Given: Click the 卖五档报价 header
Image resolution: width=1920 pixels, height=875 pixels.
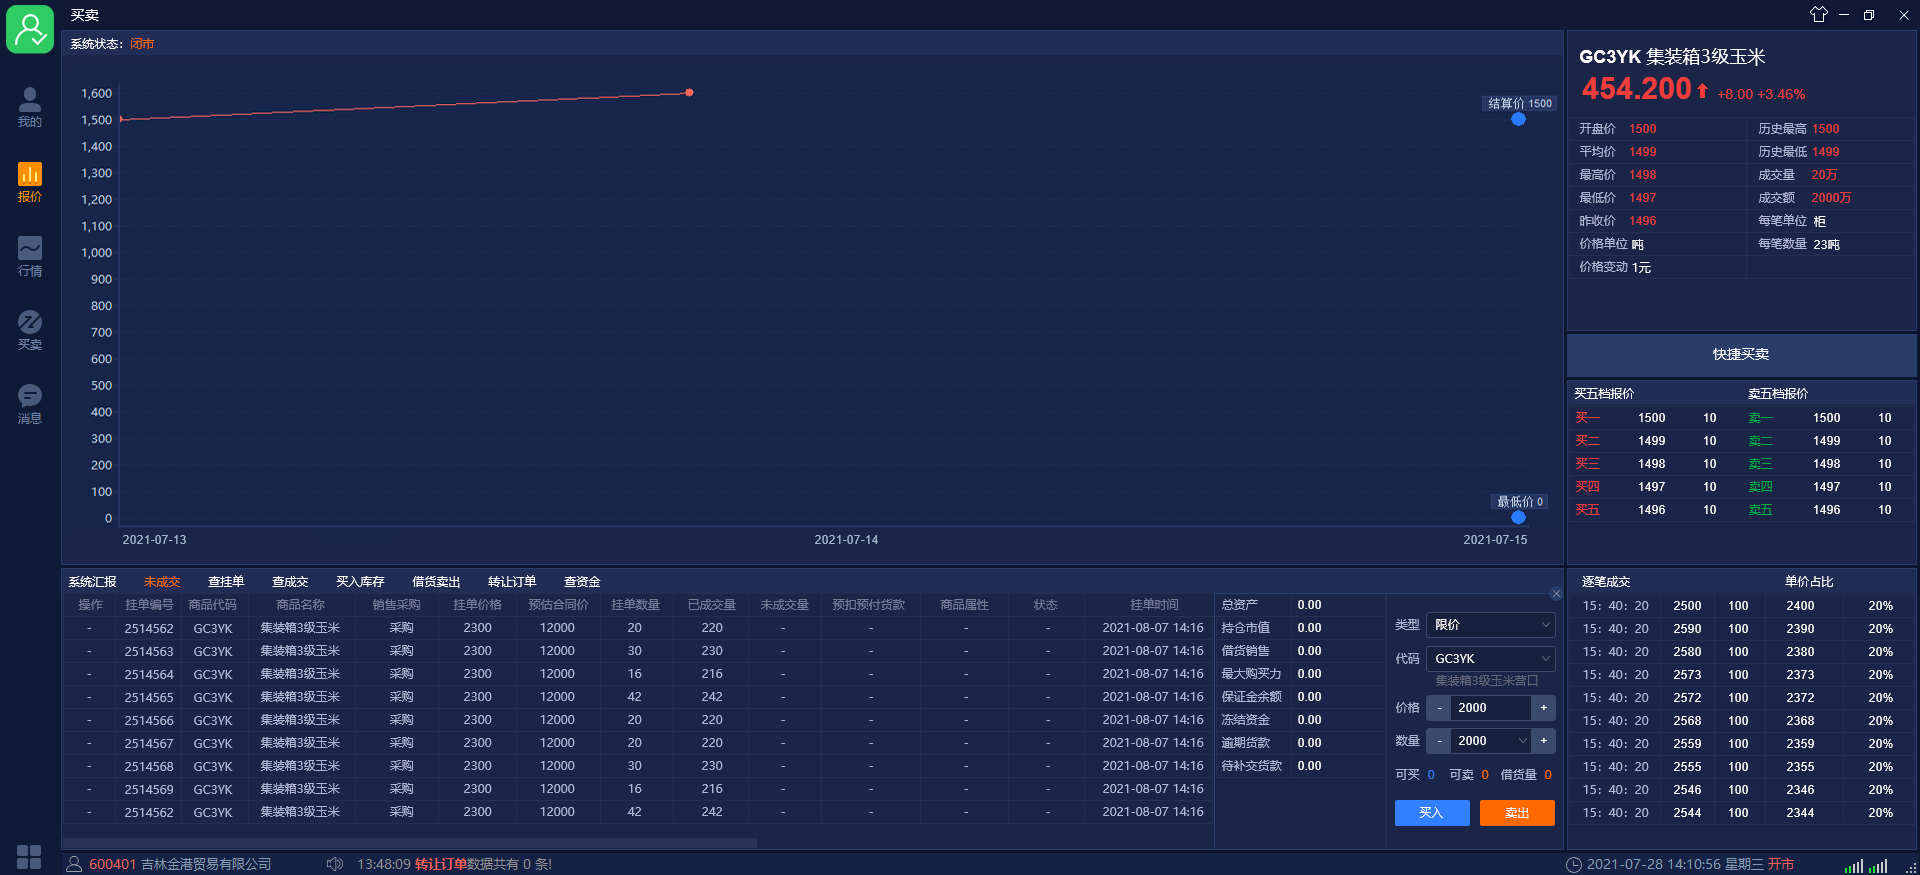Looking at the screenshot, I should [x=1778, y=394].
